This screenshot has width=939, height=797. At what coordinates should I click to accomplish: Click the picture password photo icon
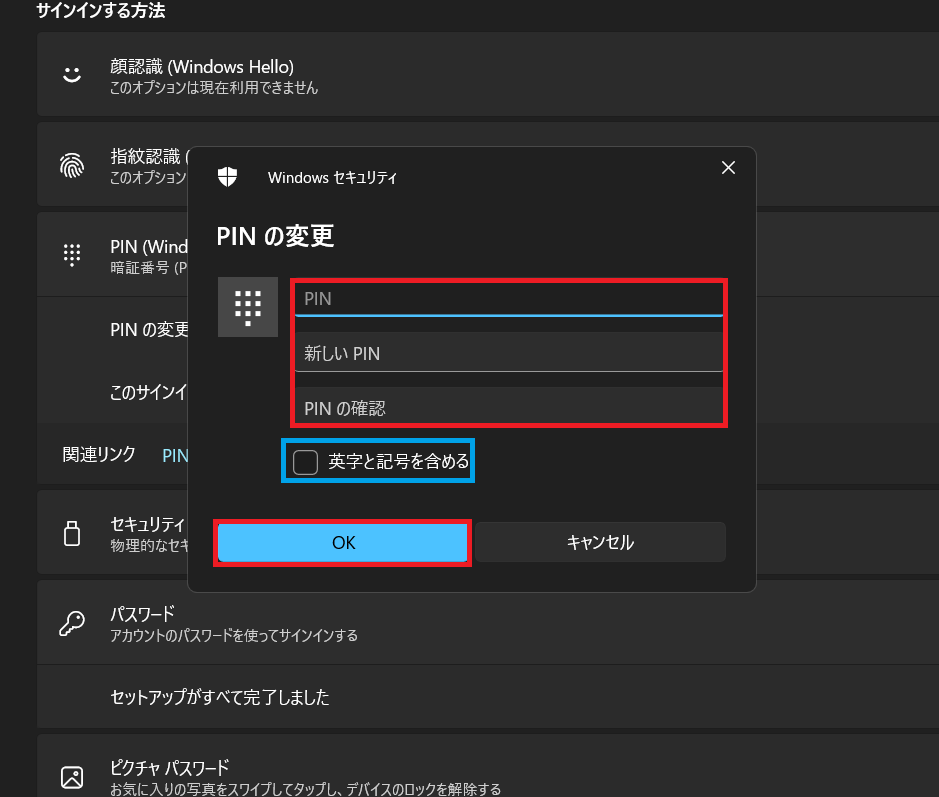click(x=71, y=775)
